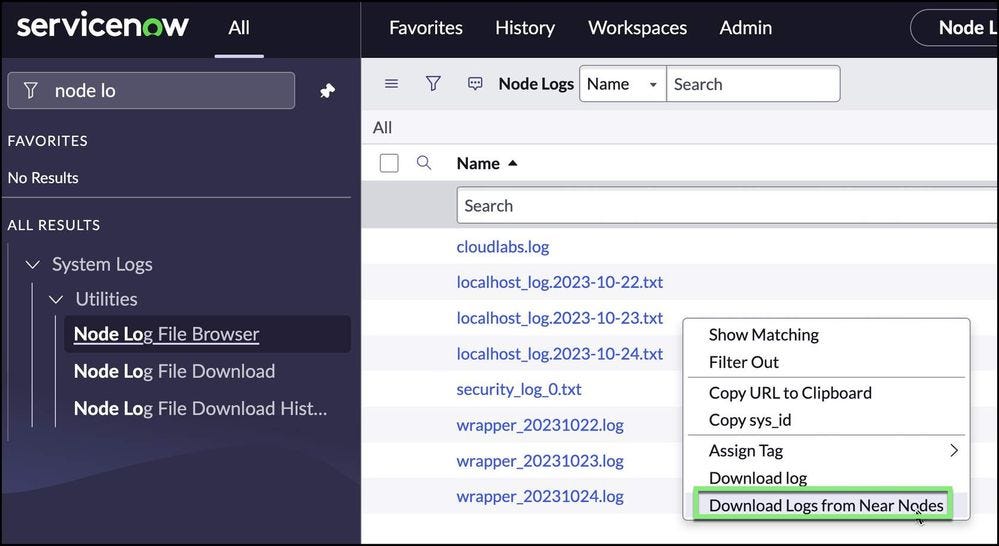Open the All menu tab
This screenshot has width=999, height=546.
pos(239,28)
